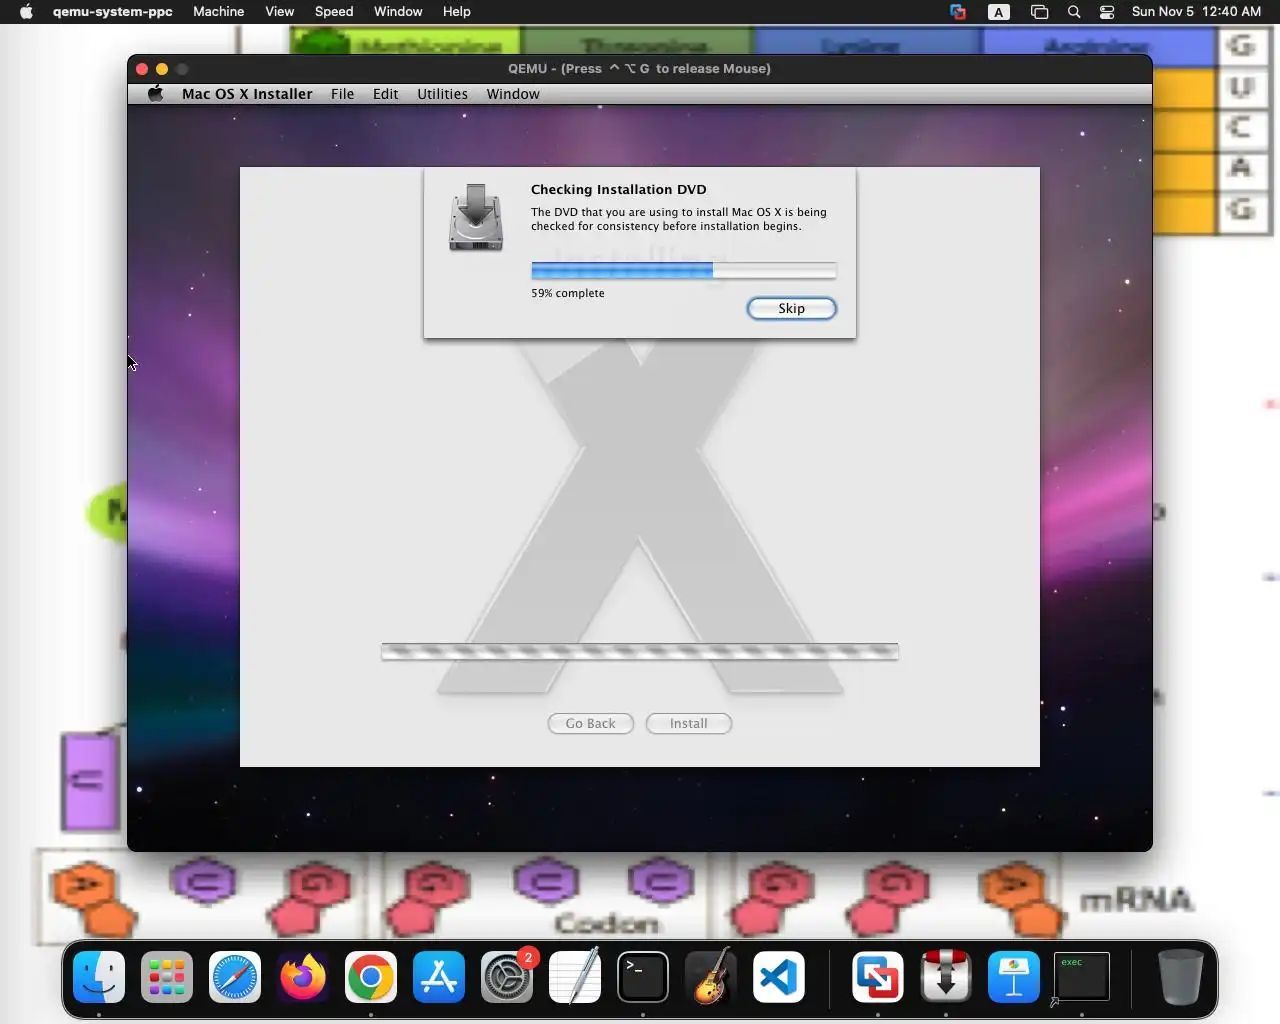Skip the installation DVD check

click(791, 308)
